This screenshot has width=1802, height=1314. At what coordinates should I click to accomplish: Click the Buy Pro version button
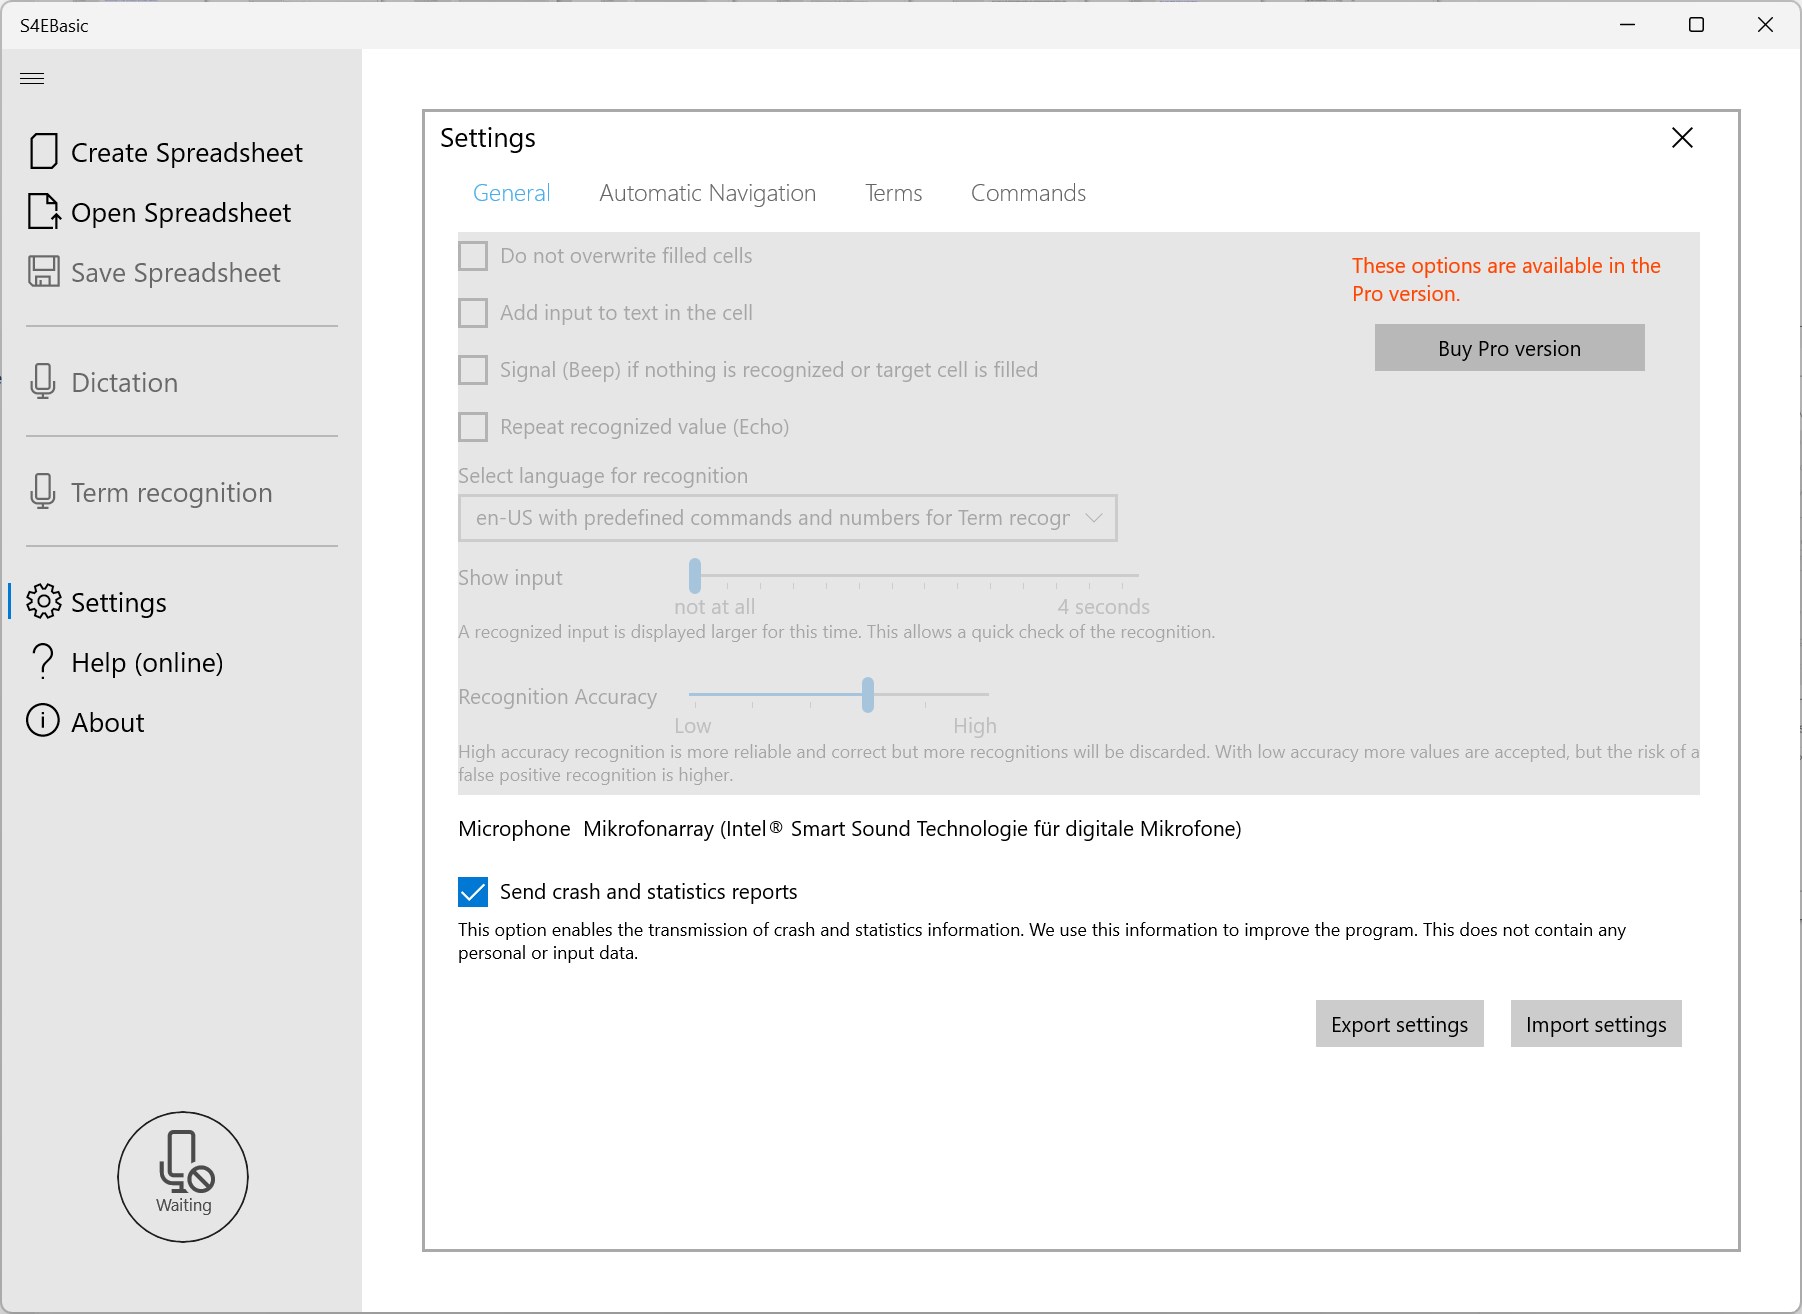pos(1509,348)
